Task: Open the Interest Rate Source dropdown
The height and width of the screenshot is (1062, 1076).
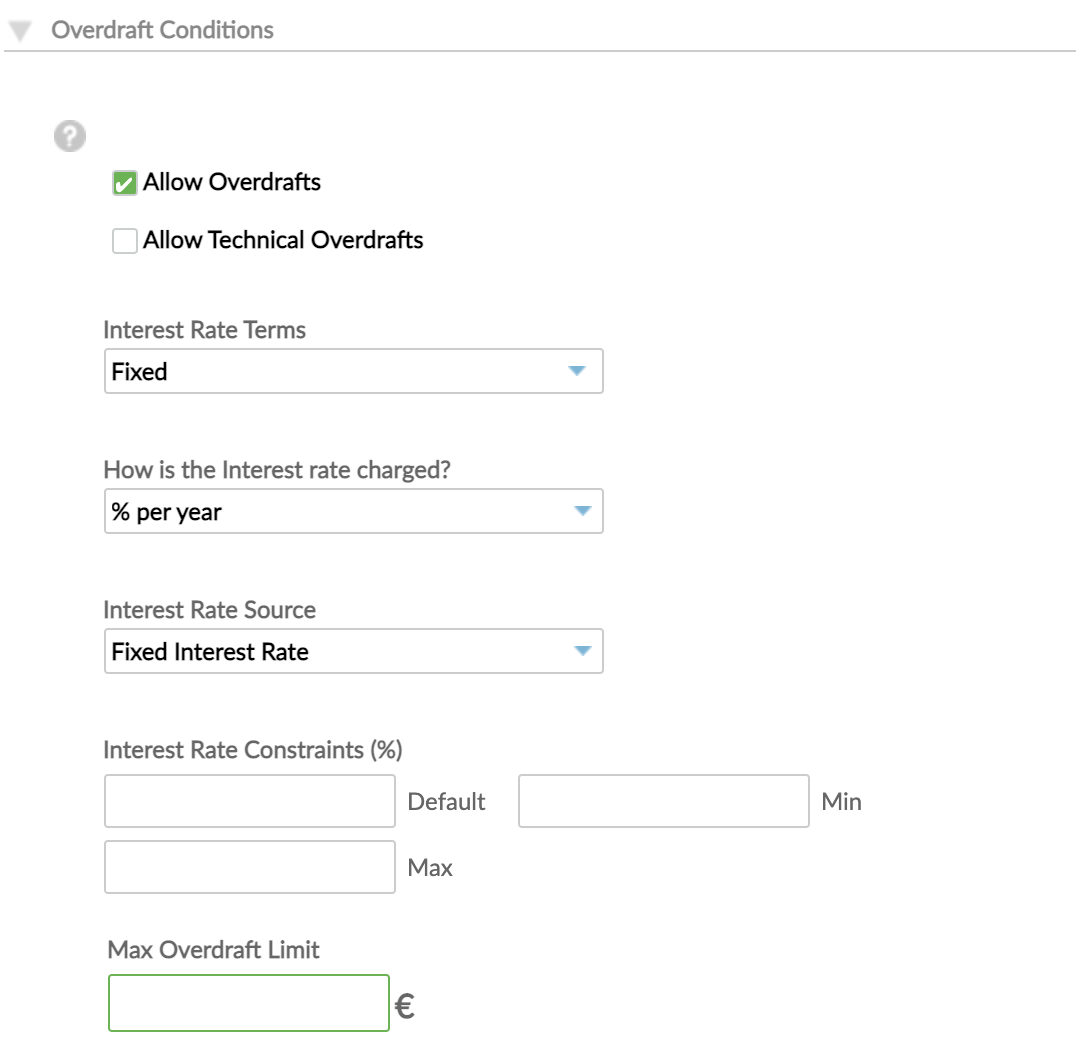Action: pos(579,651)
